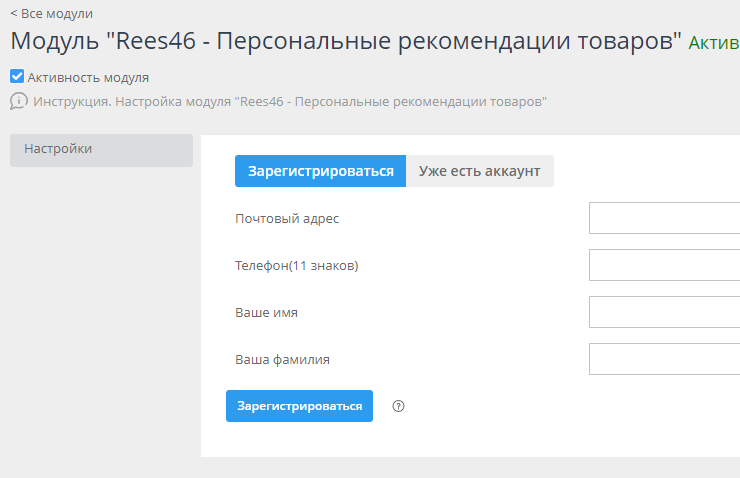Click the Активность модуля label text
The image size is (740, 478).
point(88,77)
